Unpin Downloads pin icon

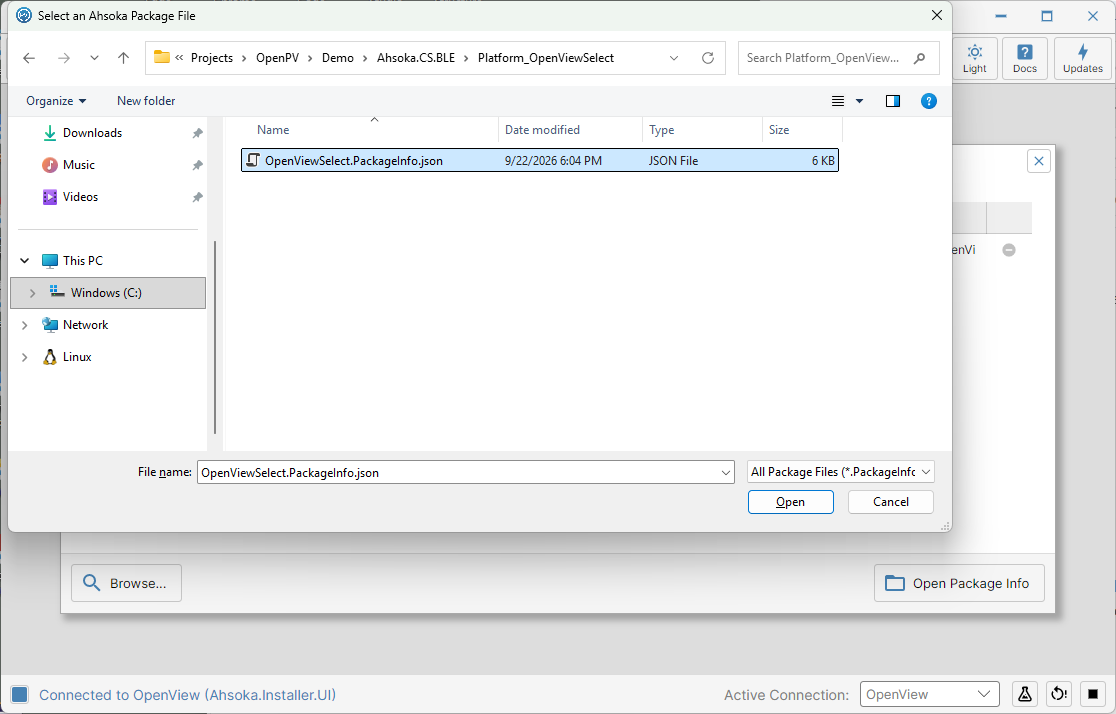click(x=198, y=133)
